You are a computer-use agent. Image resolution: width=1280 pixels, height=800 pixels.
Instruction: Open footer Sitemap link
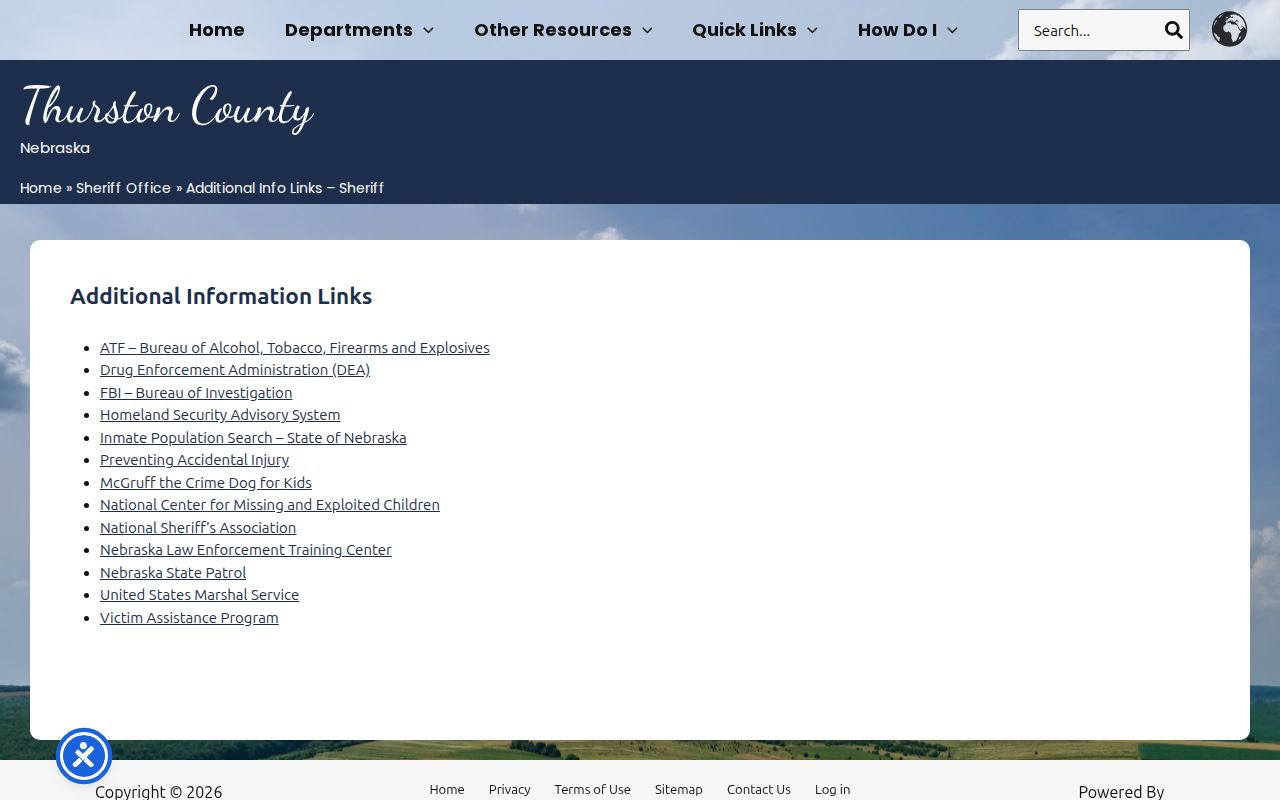679,789
